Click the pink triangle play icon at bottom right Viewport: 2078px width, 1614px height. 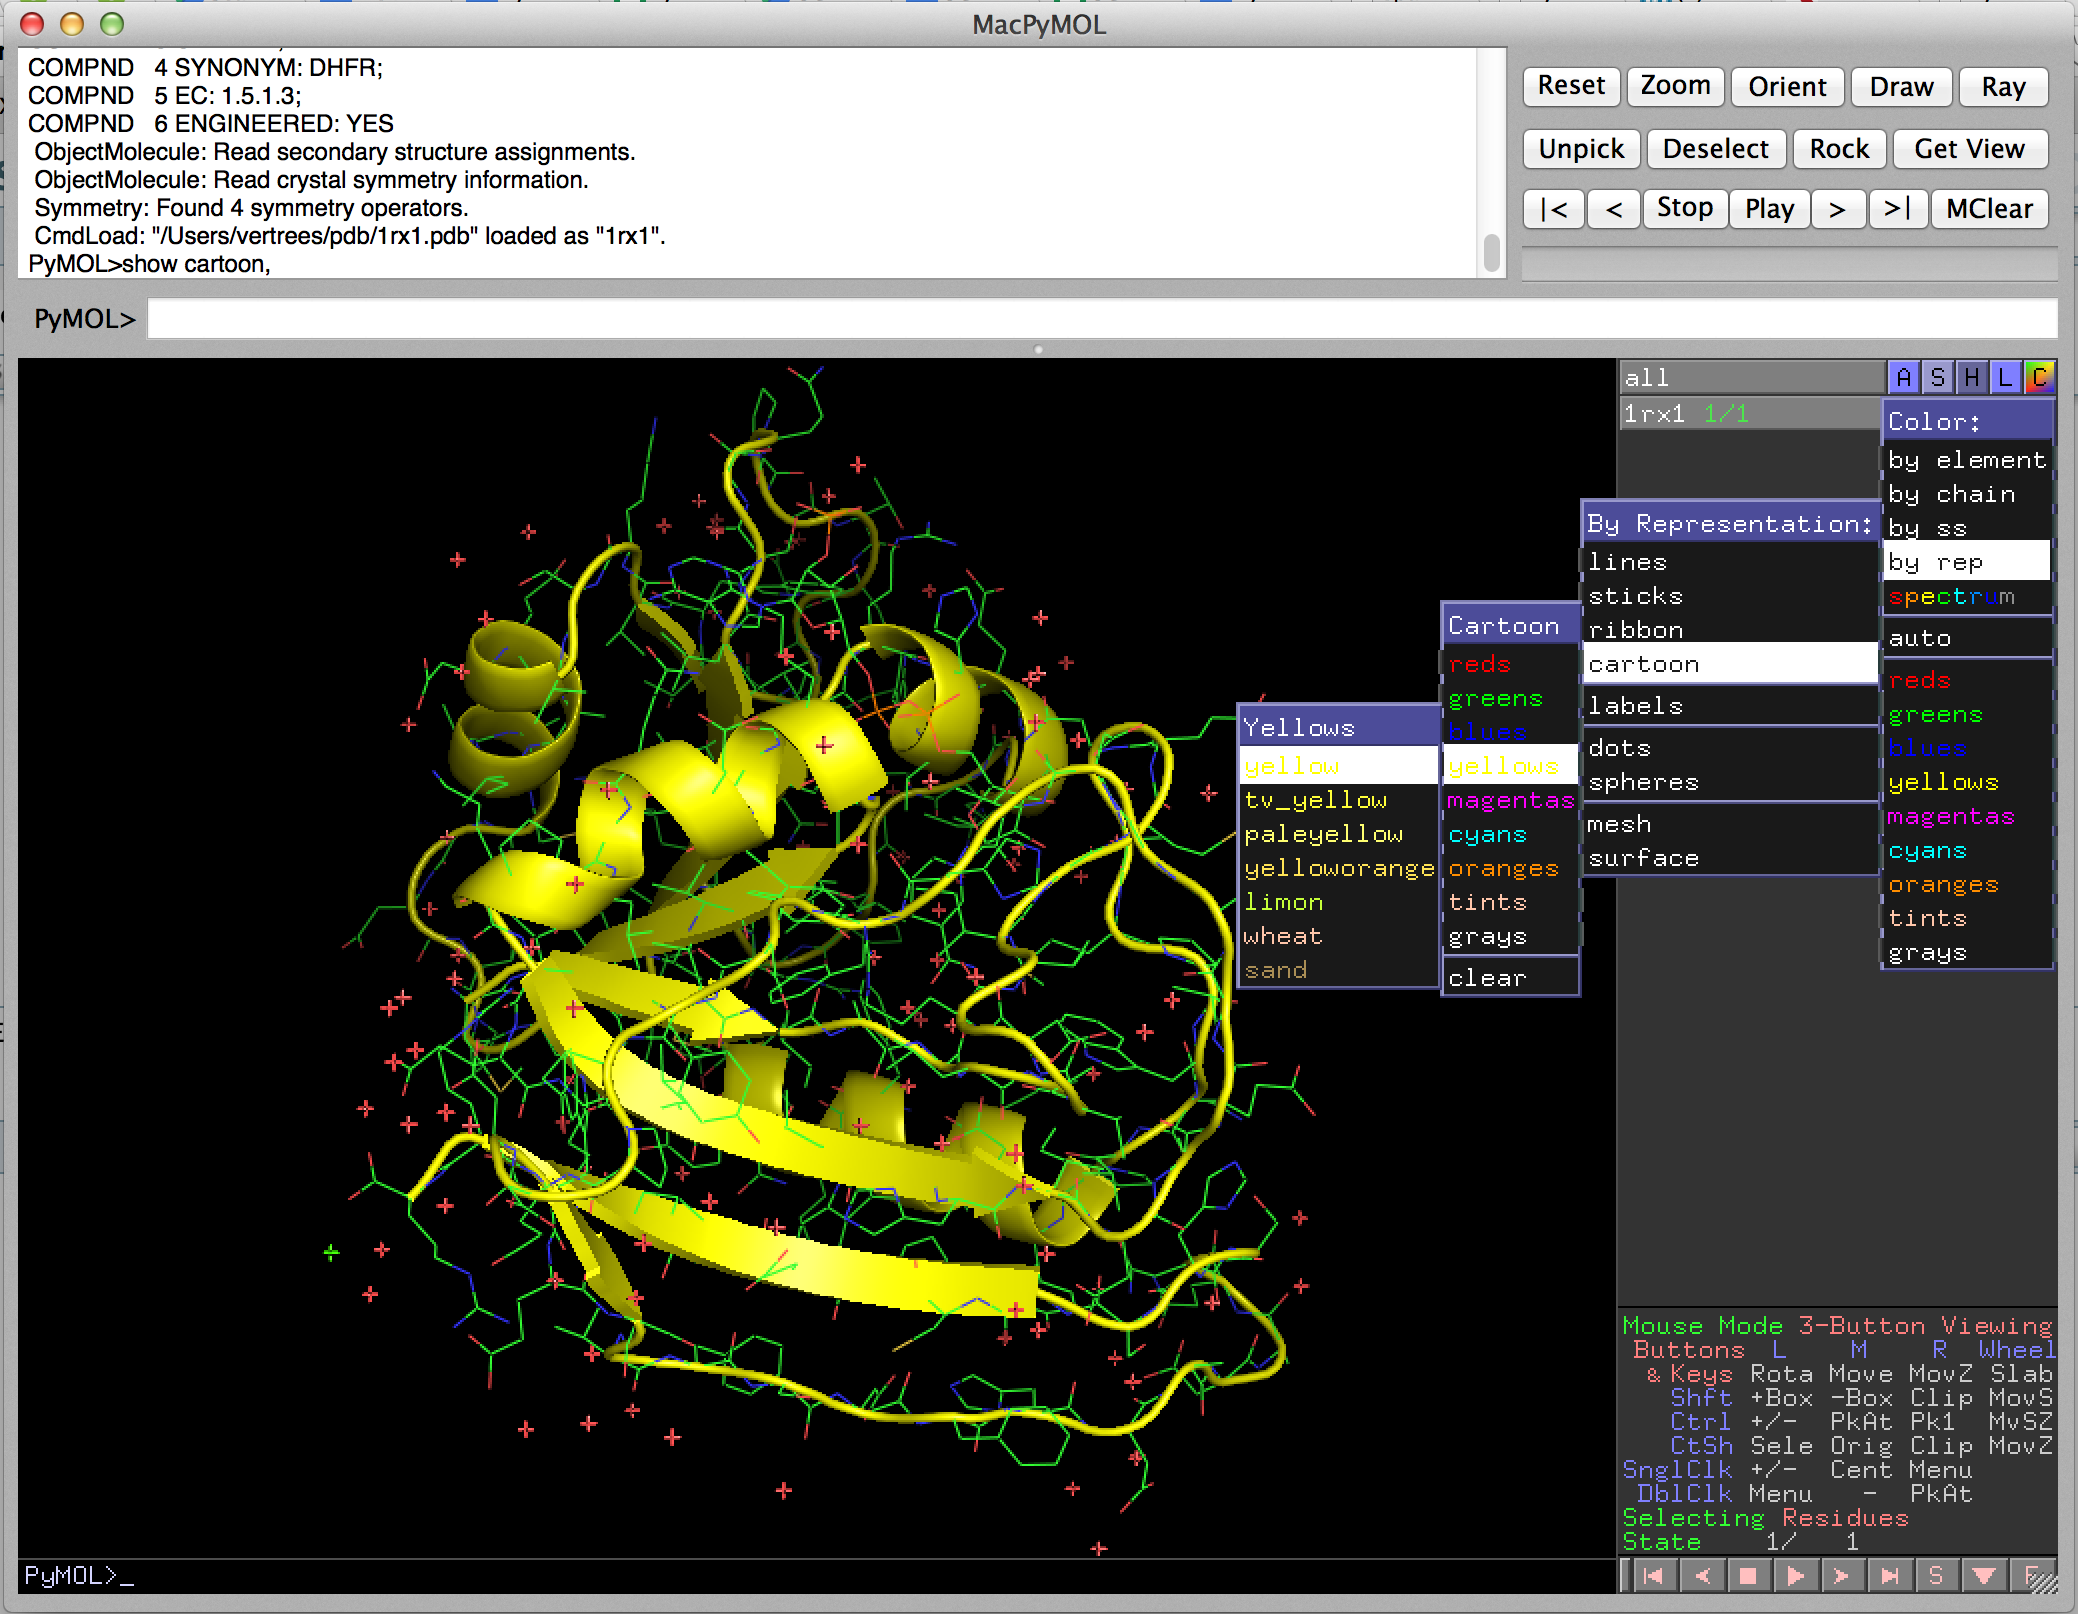point(1795,1576)
